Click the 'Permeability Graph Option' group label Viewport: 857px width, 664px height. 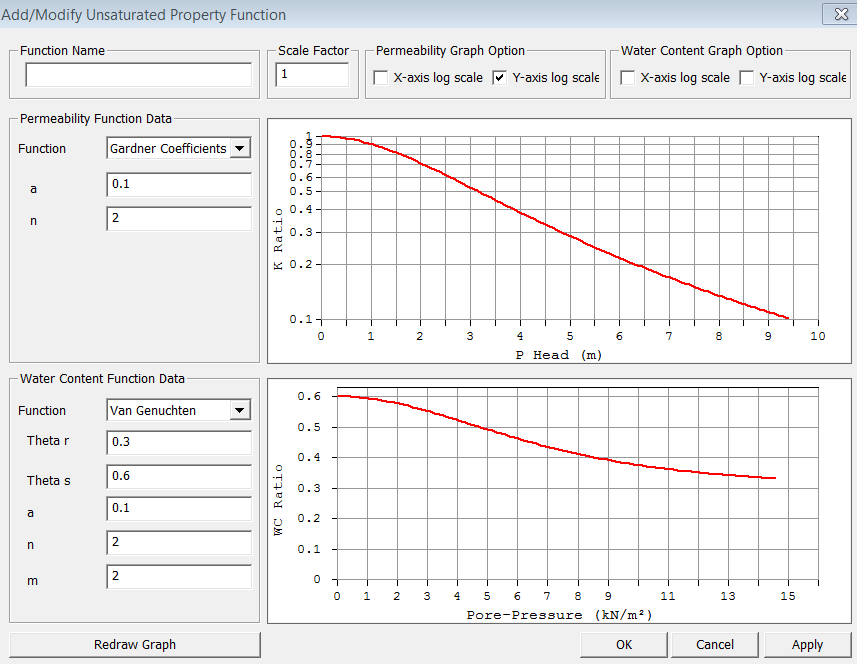[x=450, y=51]
